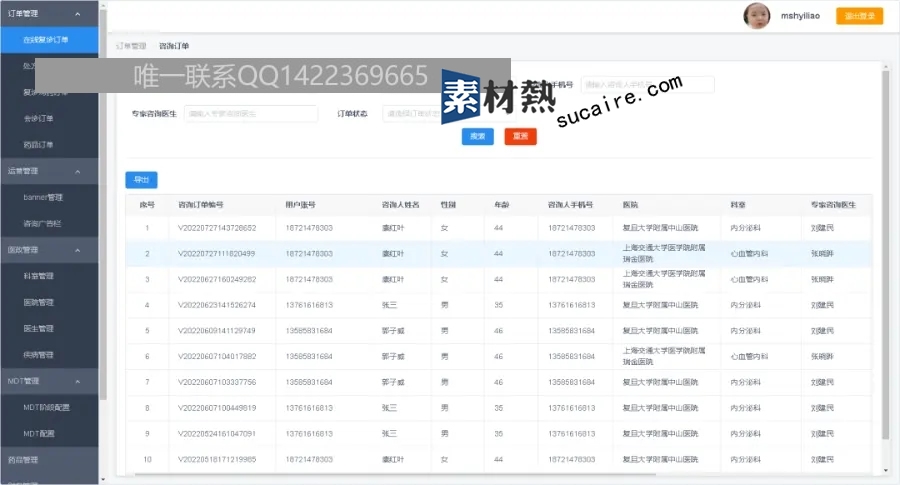This screenshot has height=485, width=900.
Task: Collapse the MDT管理 sidebar group
Action: click(78, 381)
